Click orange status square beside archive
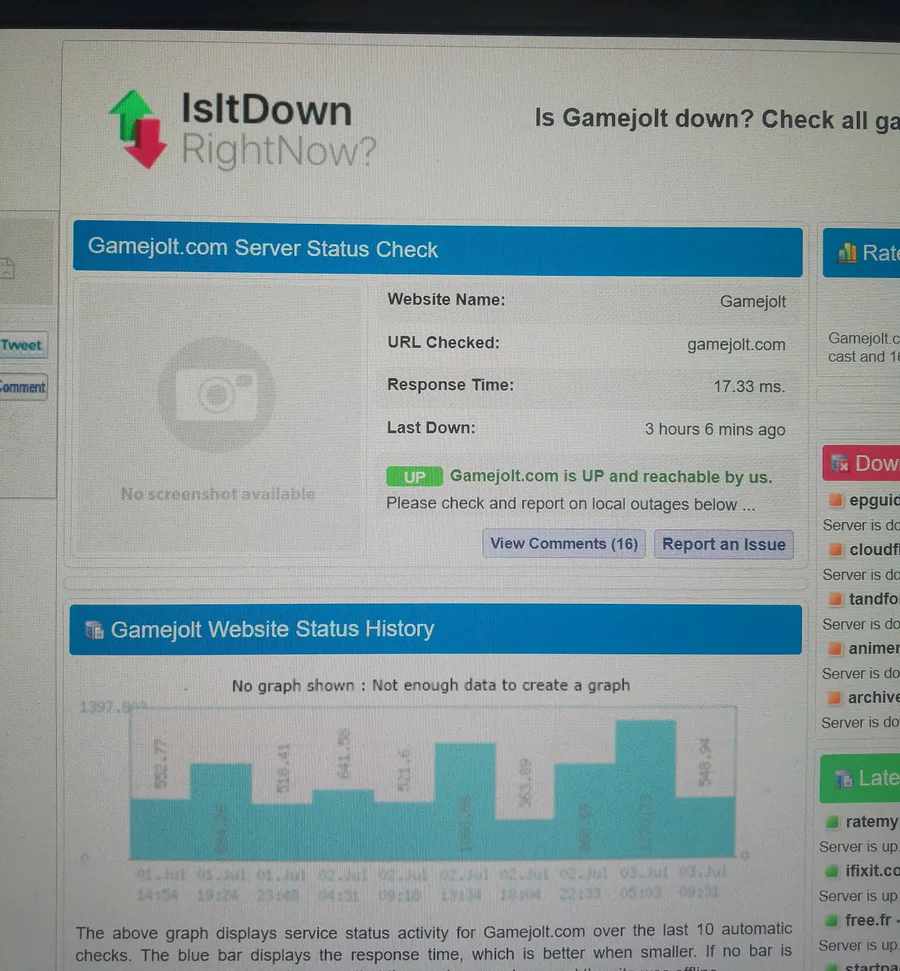 pos(834,698)
